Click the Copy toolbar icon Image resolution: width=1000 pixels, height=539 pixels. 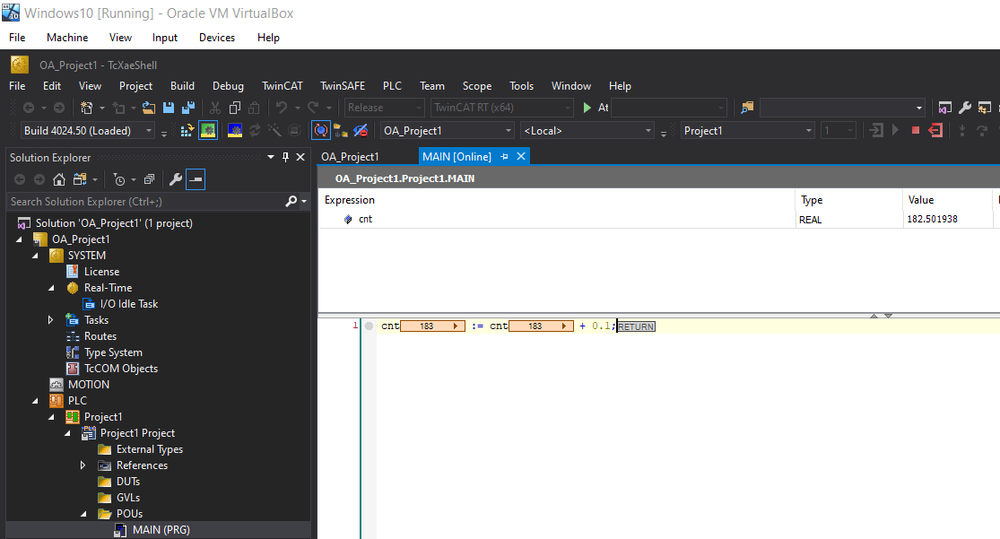coord(235,108)
